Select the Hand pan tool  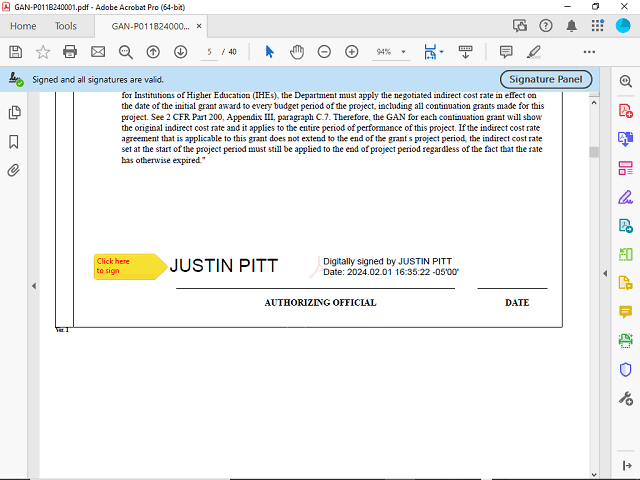coord(297,51)
